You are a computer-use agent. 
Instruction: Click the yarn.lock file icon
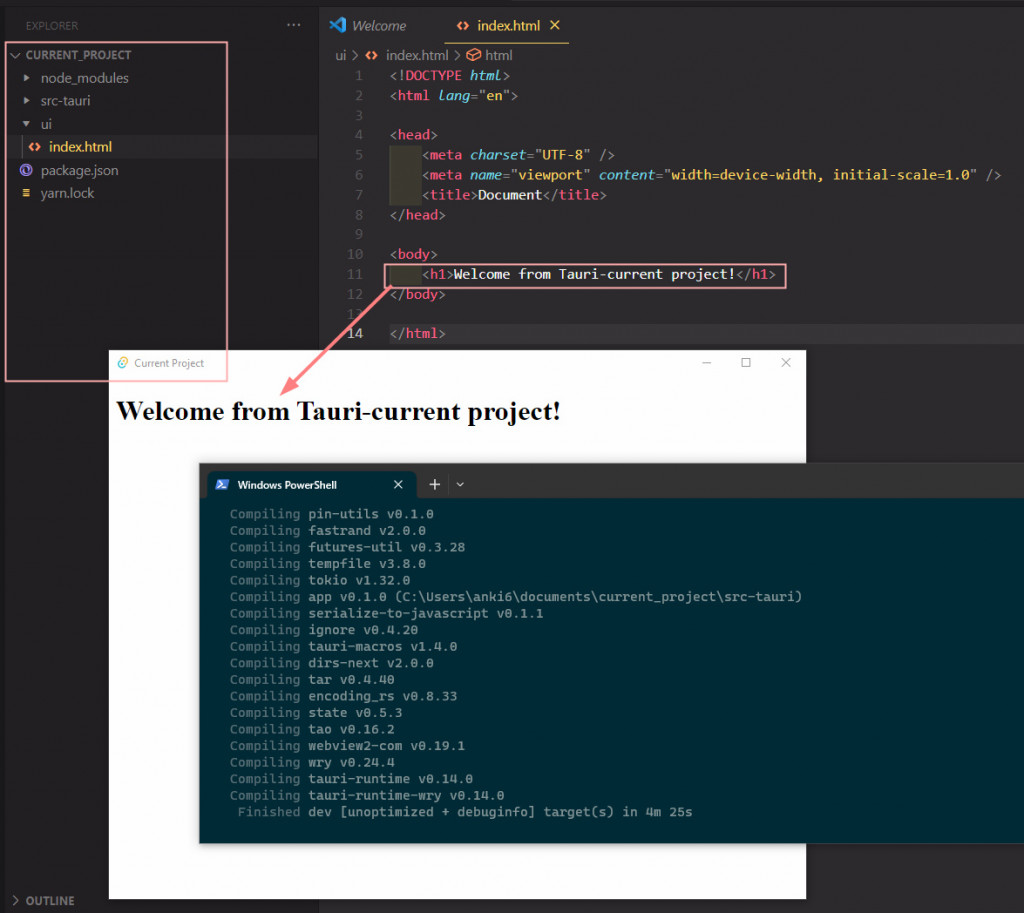(x=26, y=193)
